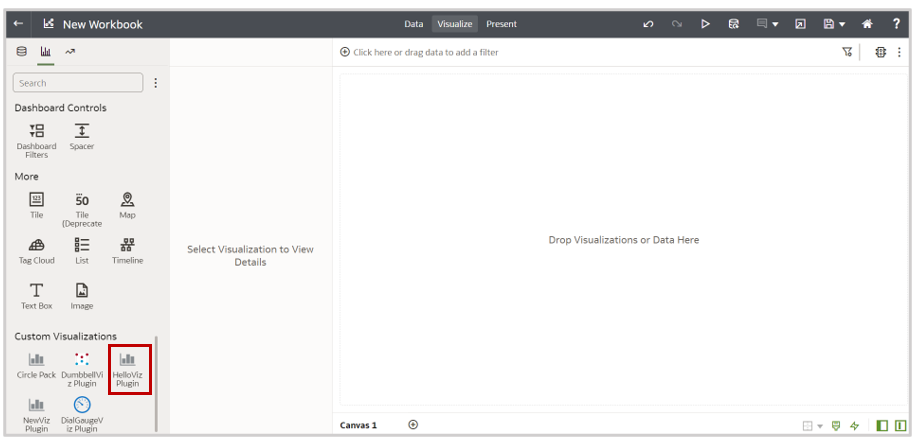Select the List visualization
This screenshot has height=441, width=918.
[82, 251]
